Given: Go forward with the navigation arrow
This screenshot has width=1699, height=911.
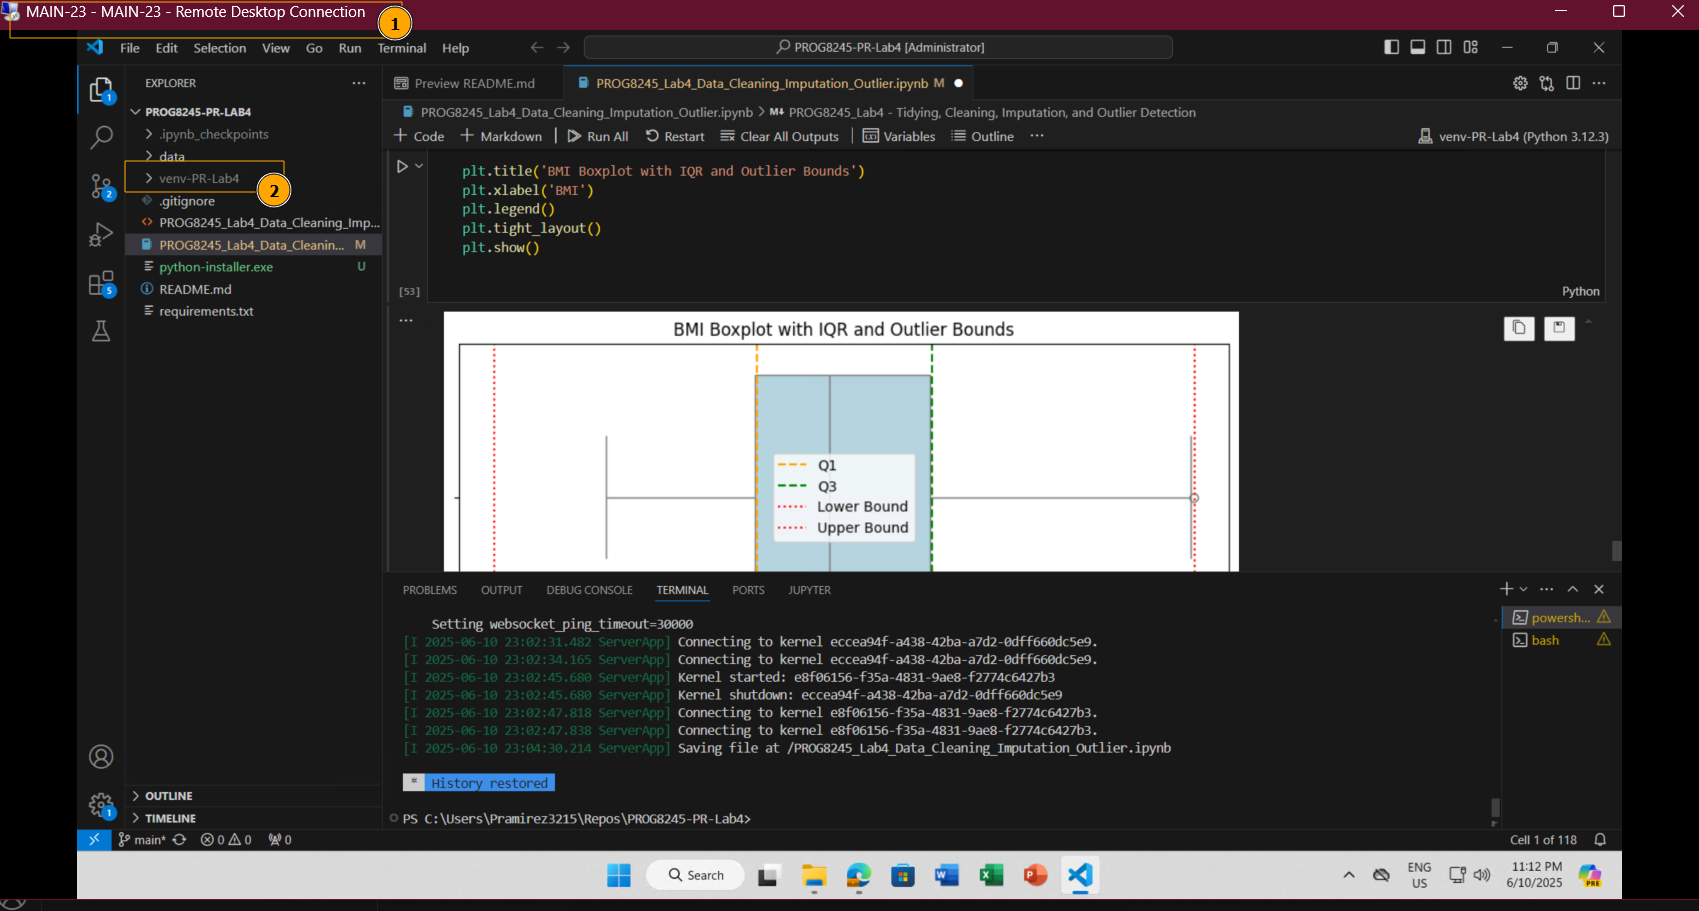Looking at the screenshot, I should (564, 47).
